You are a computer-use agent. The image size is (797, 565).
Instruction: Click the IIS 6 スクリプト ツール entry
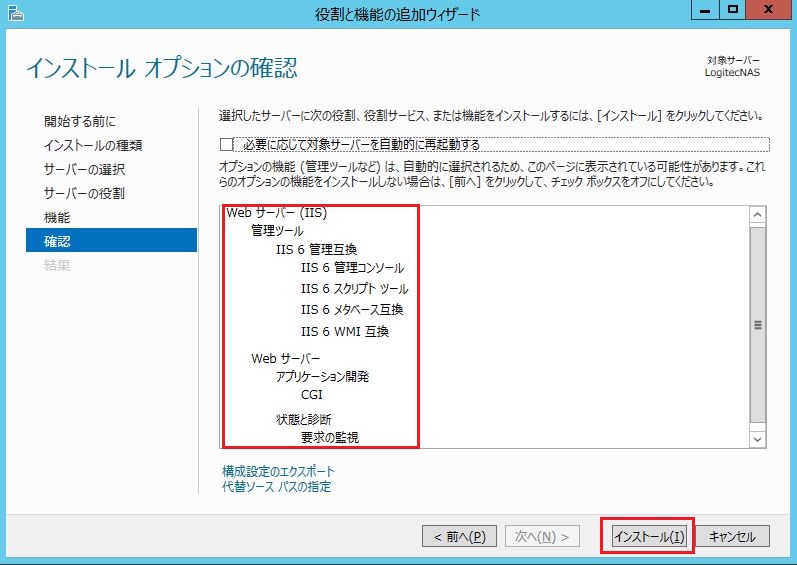pyautogui.click(x=354, y=289)
